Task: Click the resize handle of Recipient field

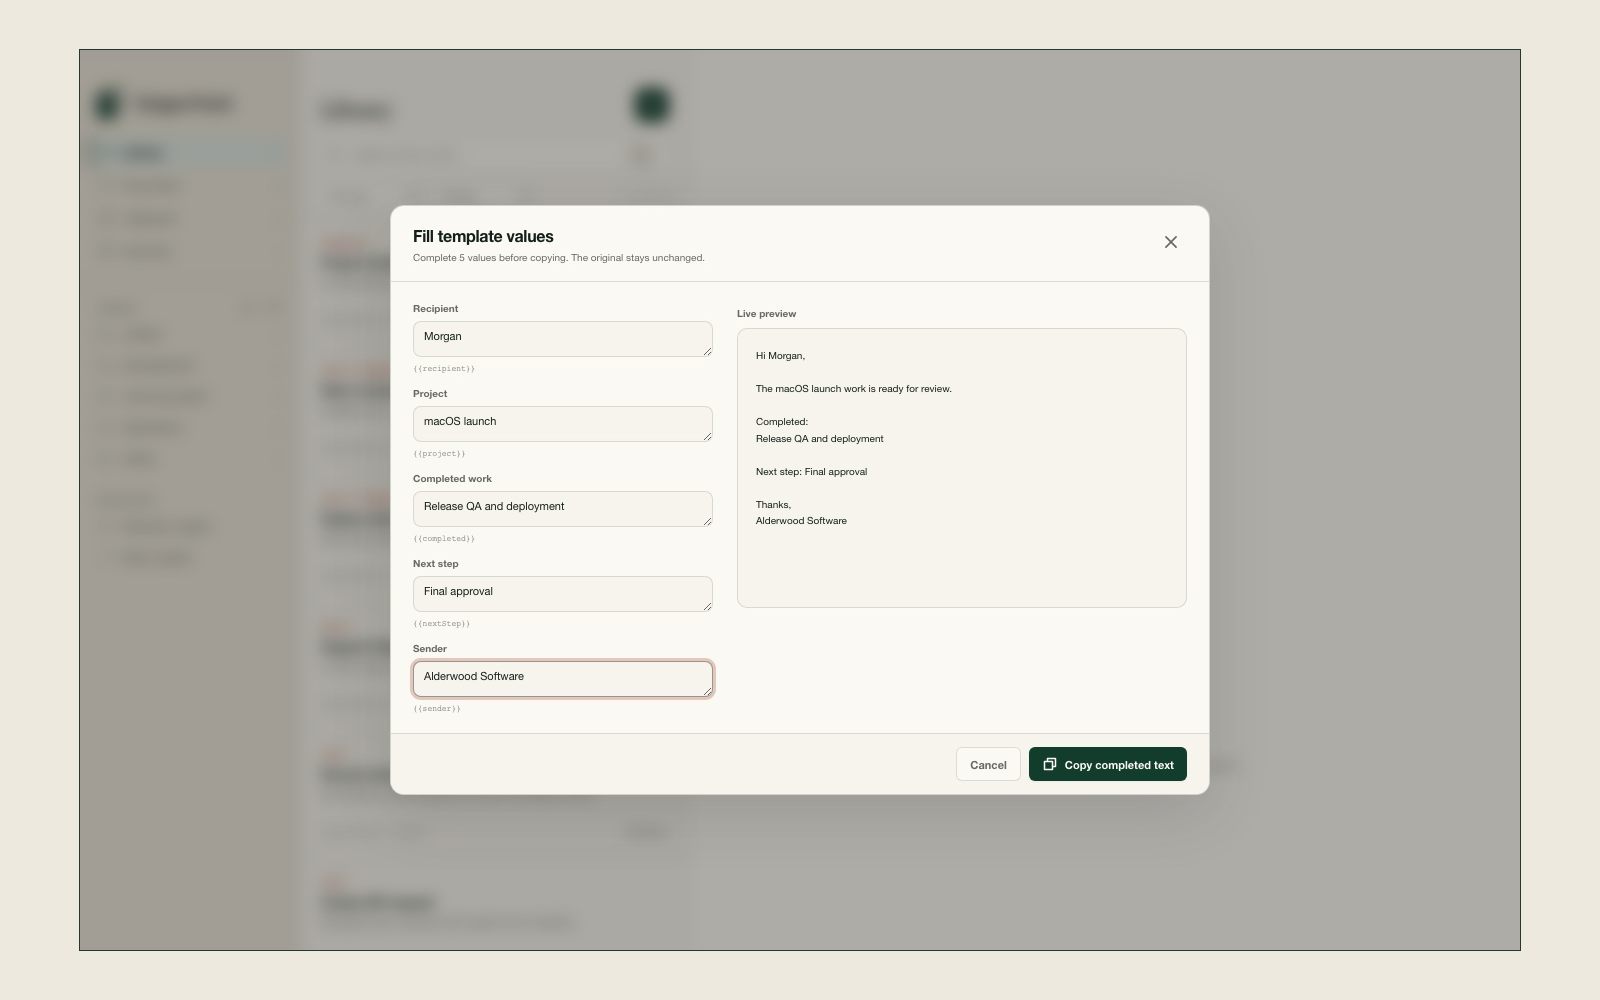Action: (x=707, y=351)
